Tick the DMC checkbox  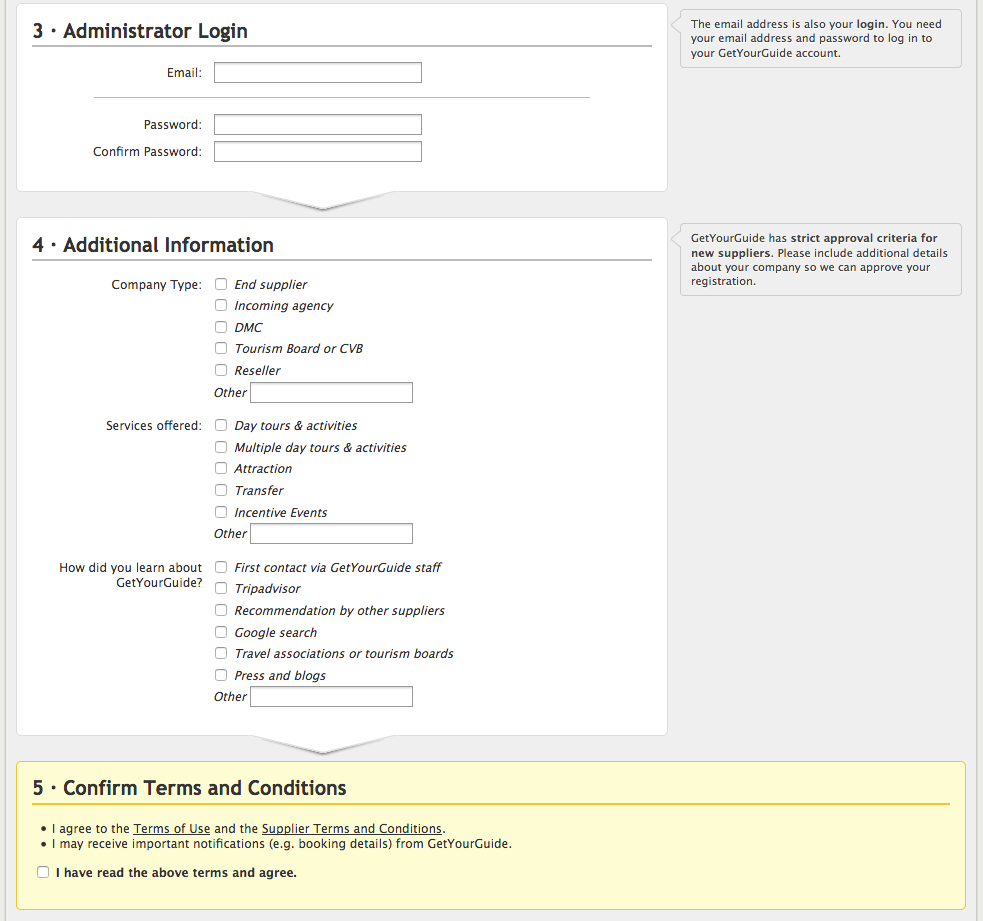(x=222, y=327)
